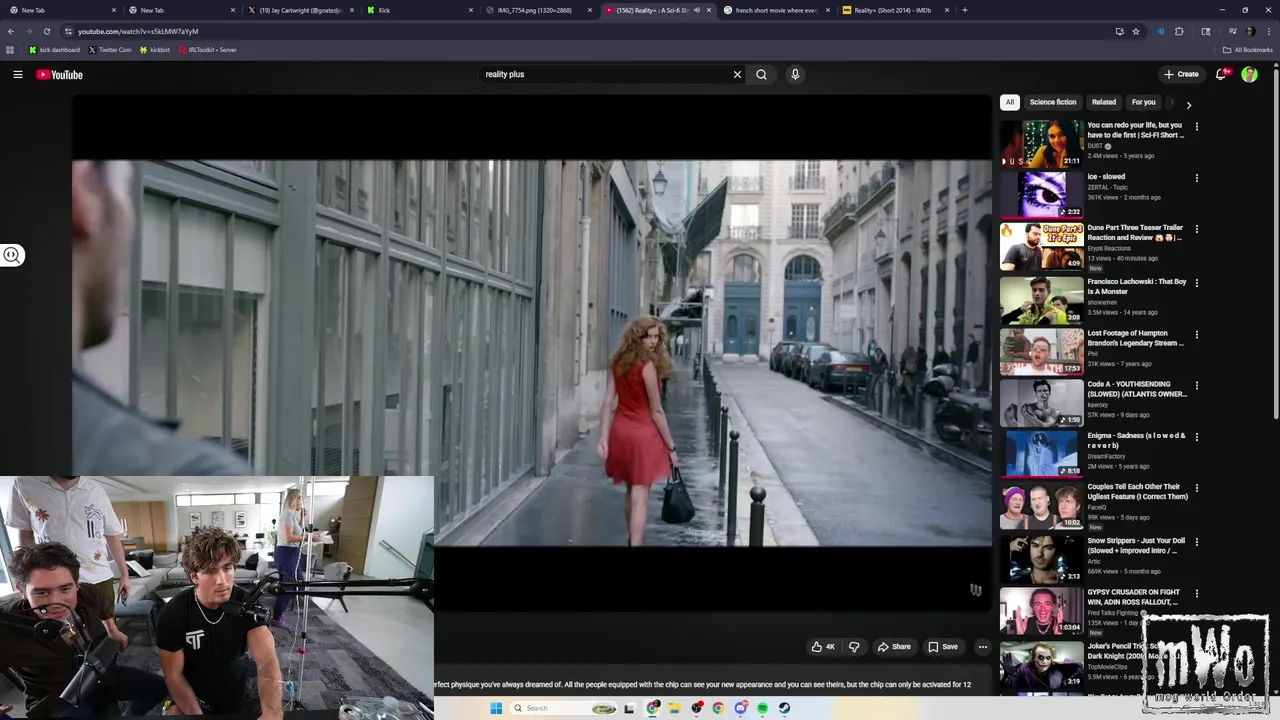Save the video to a playlist
The height and width of the screenshot is (720, 1280).
943,647
